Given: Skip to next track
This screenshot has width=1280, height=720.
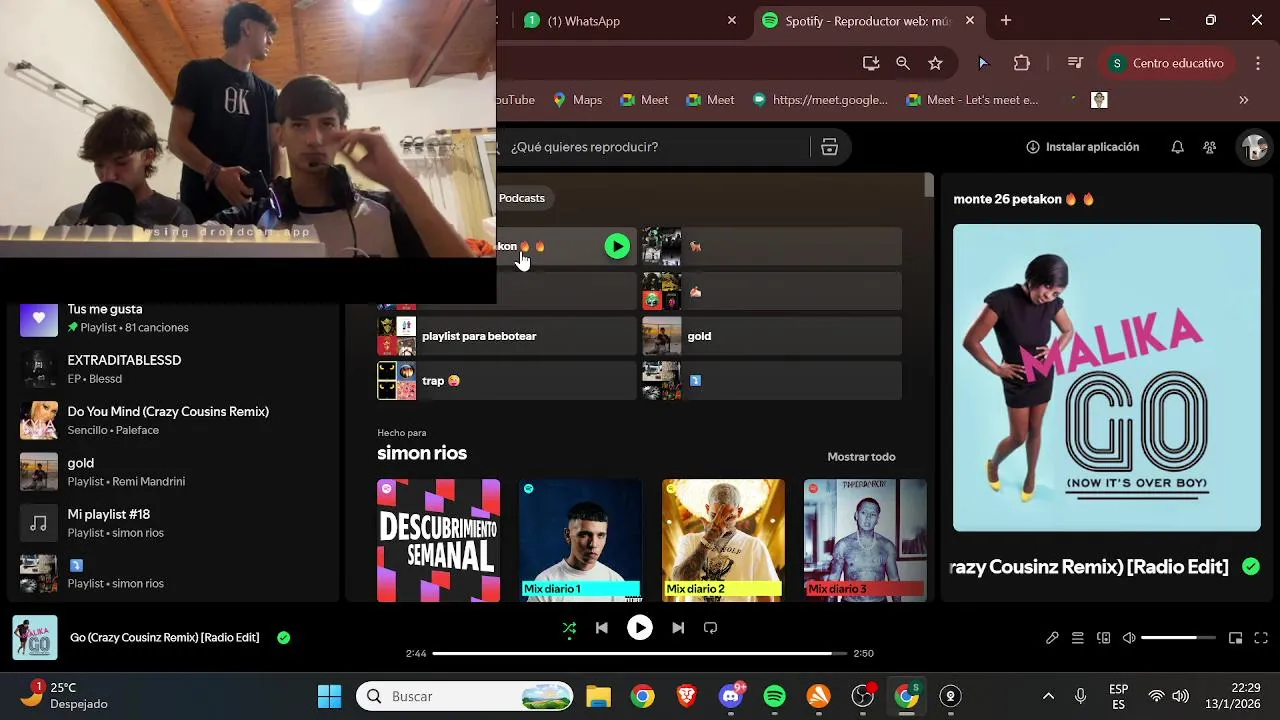Looking at the screenshot, I should pyautogui.click(x=678, y=628).
